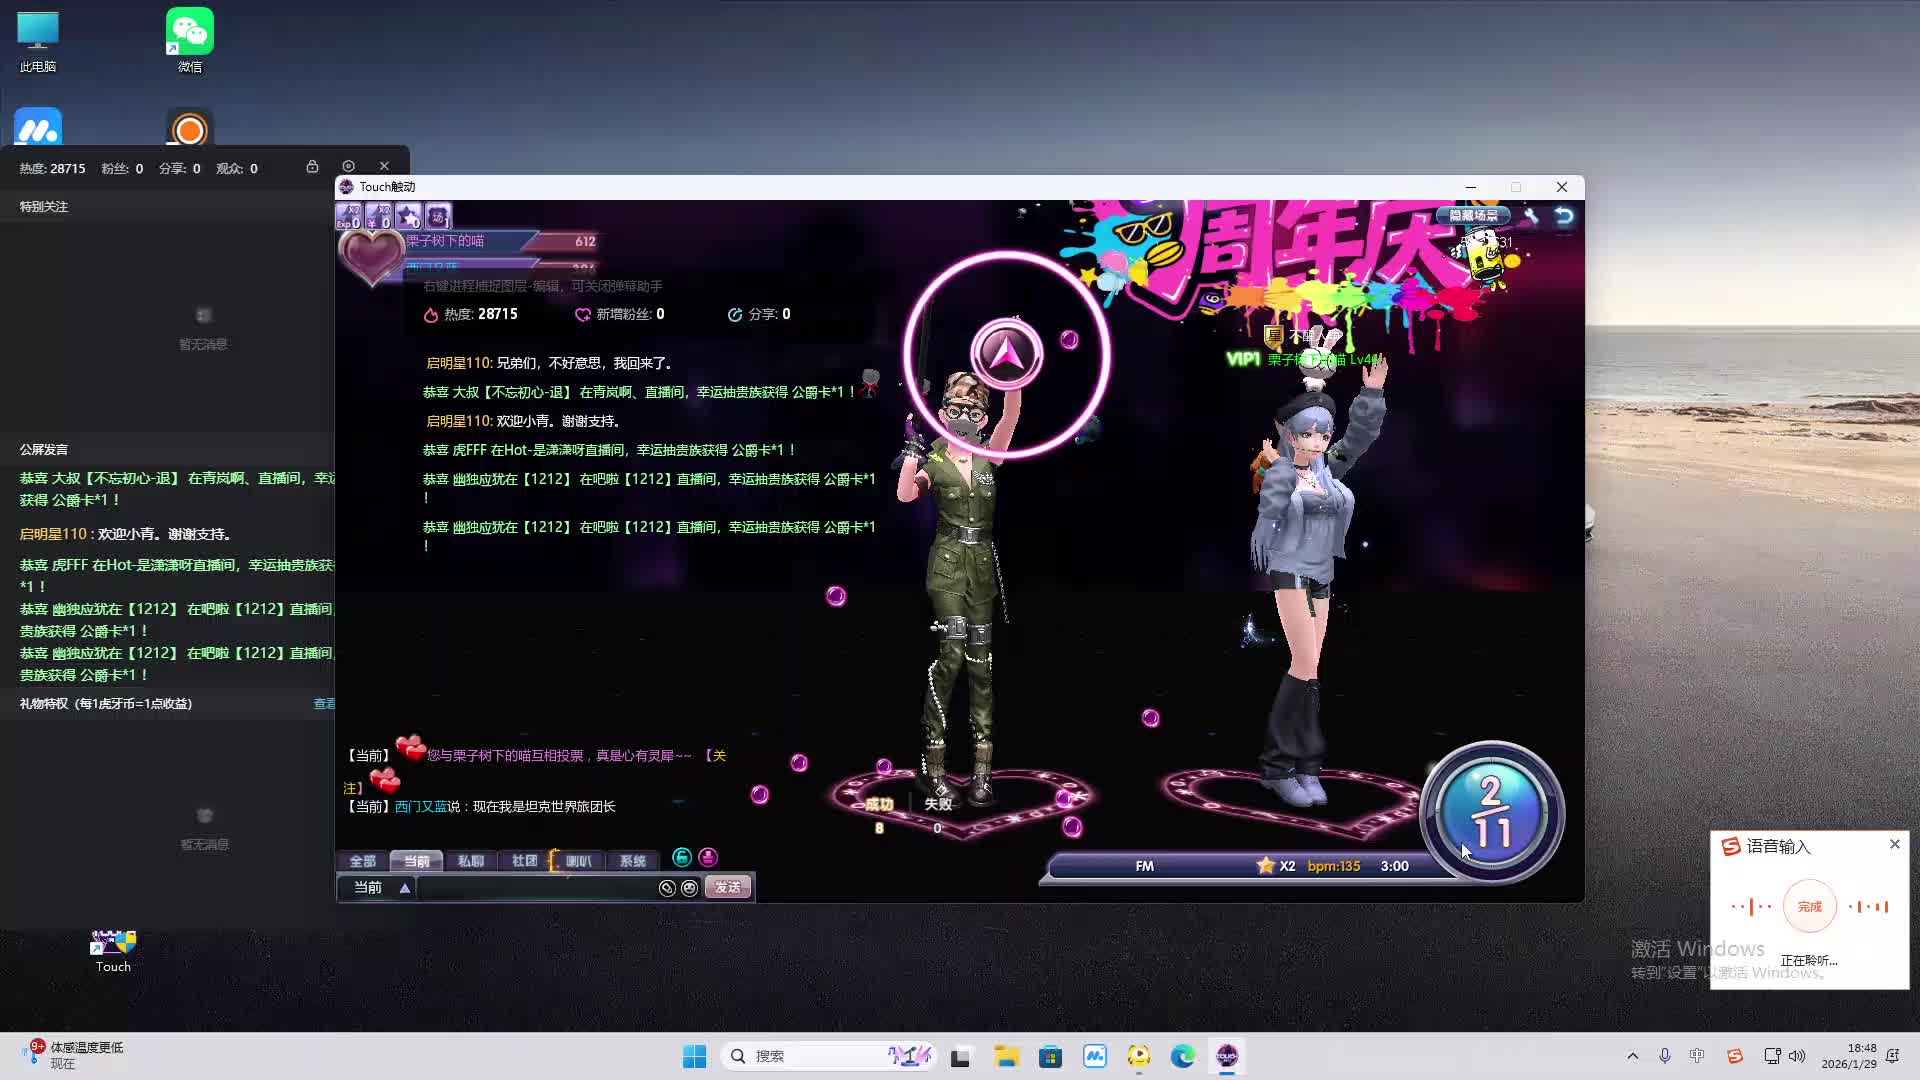
Task: Open WeChat from the desktop
Action: pyautogui.click(x=189, y=30)
